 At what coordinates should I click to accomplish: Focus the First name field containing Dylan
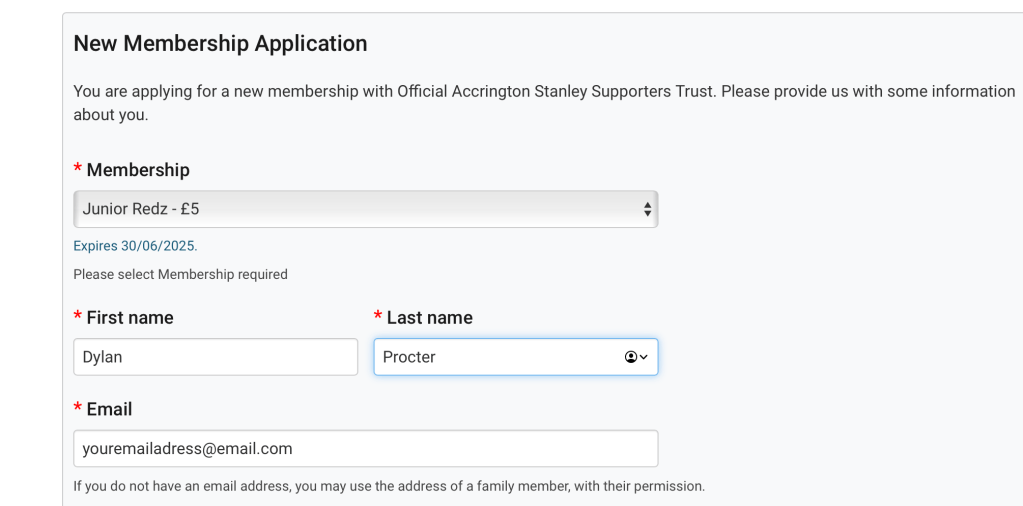(215, 357)
